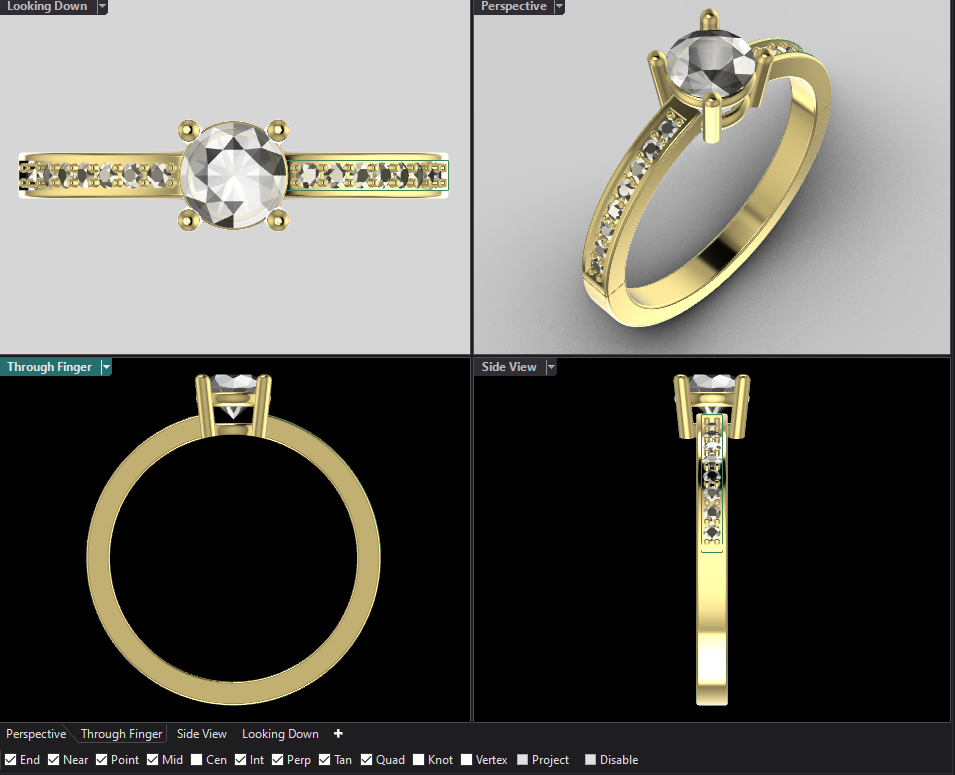Open the Perspective viewport dropdown arrow
The image size is (955, 775).
pos(559,7)
